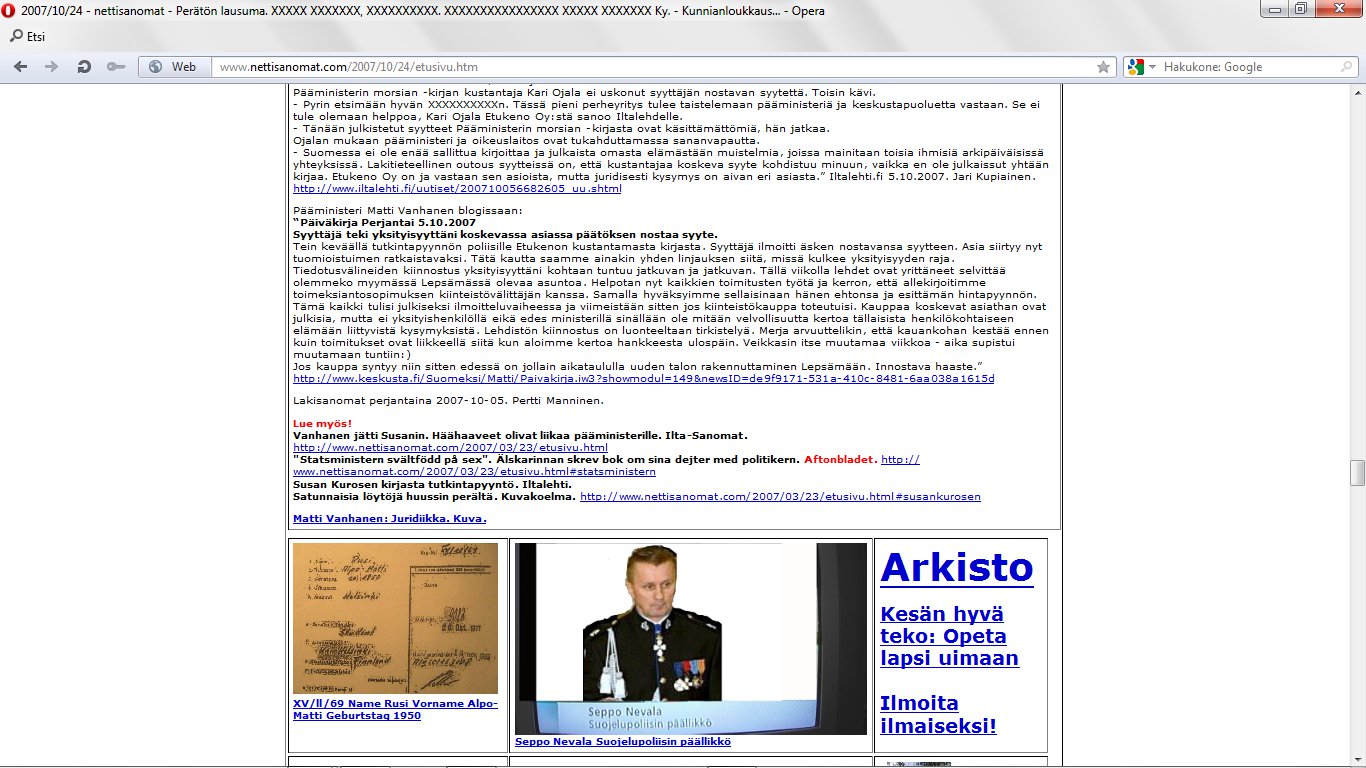The height and width of the screenshot is (768, 1366).
Task: Open the Etsi search panel
Action: [x=28, y=37]
